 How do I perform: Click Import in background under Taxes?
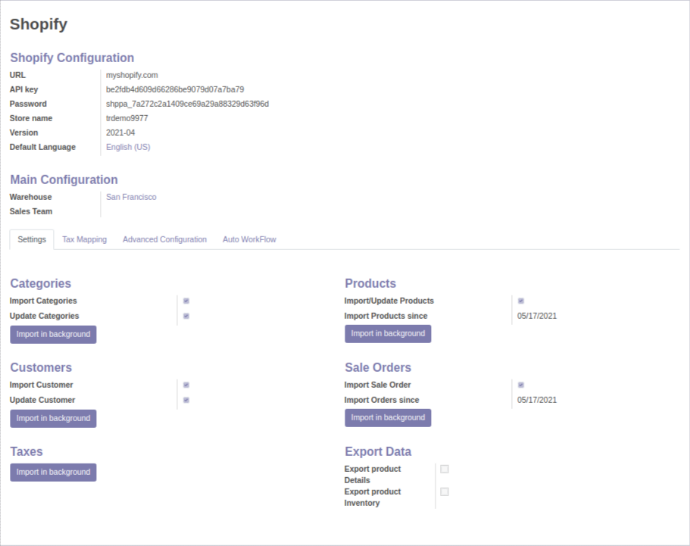(x=53, y=472)
